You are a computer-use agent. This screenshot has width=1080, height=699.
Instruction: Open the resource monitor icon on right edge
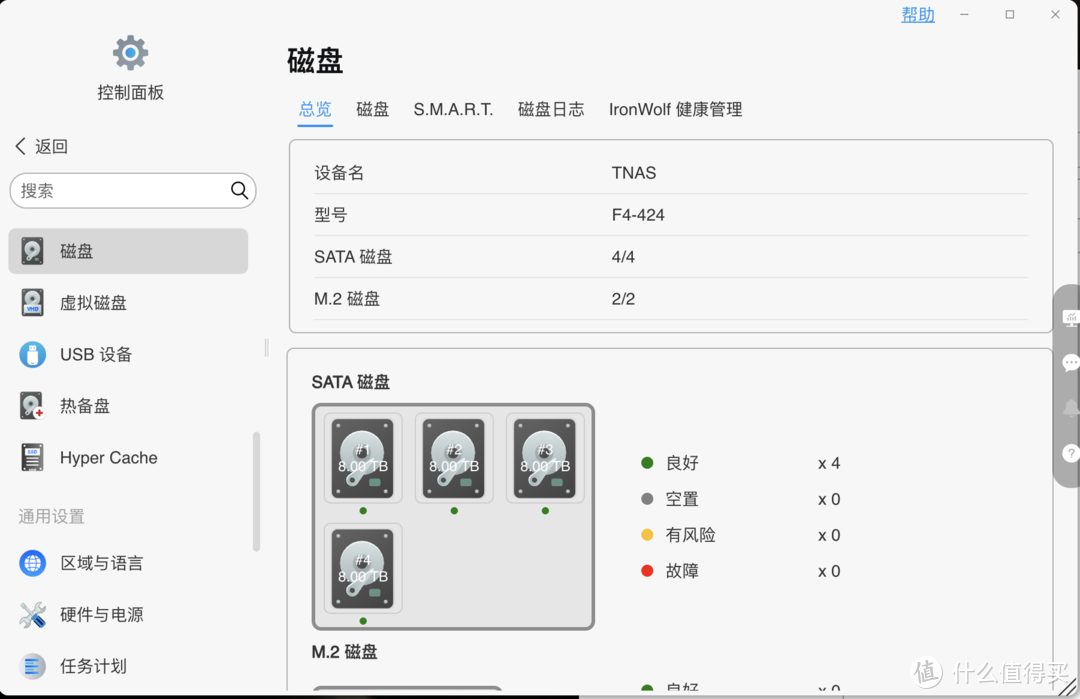click(x=1072, y=318)
